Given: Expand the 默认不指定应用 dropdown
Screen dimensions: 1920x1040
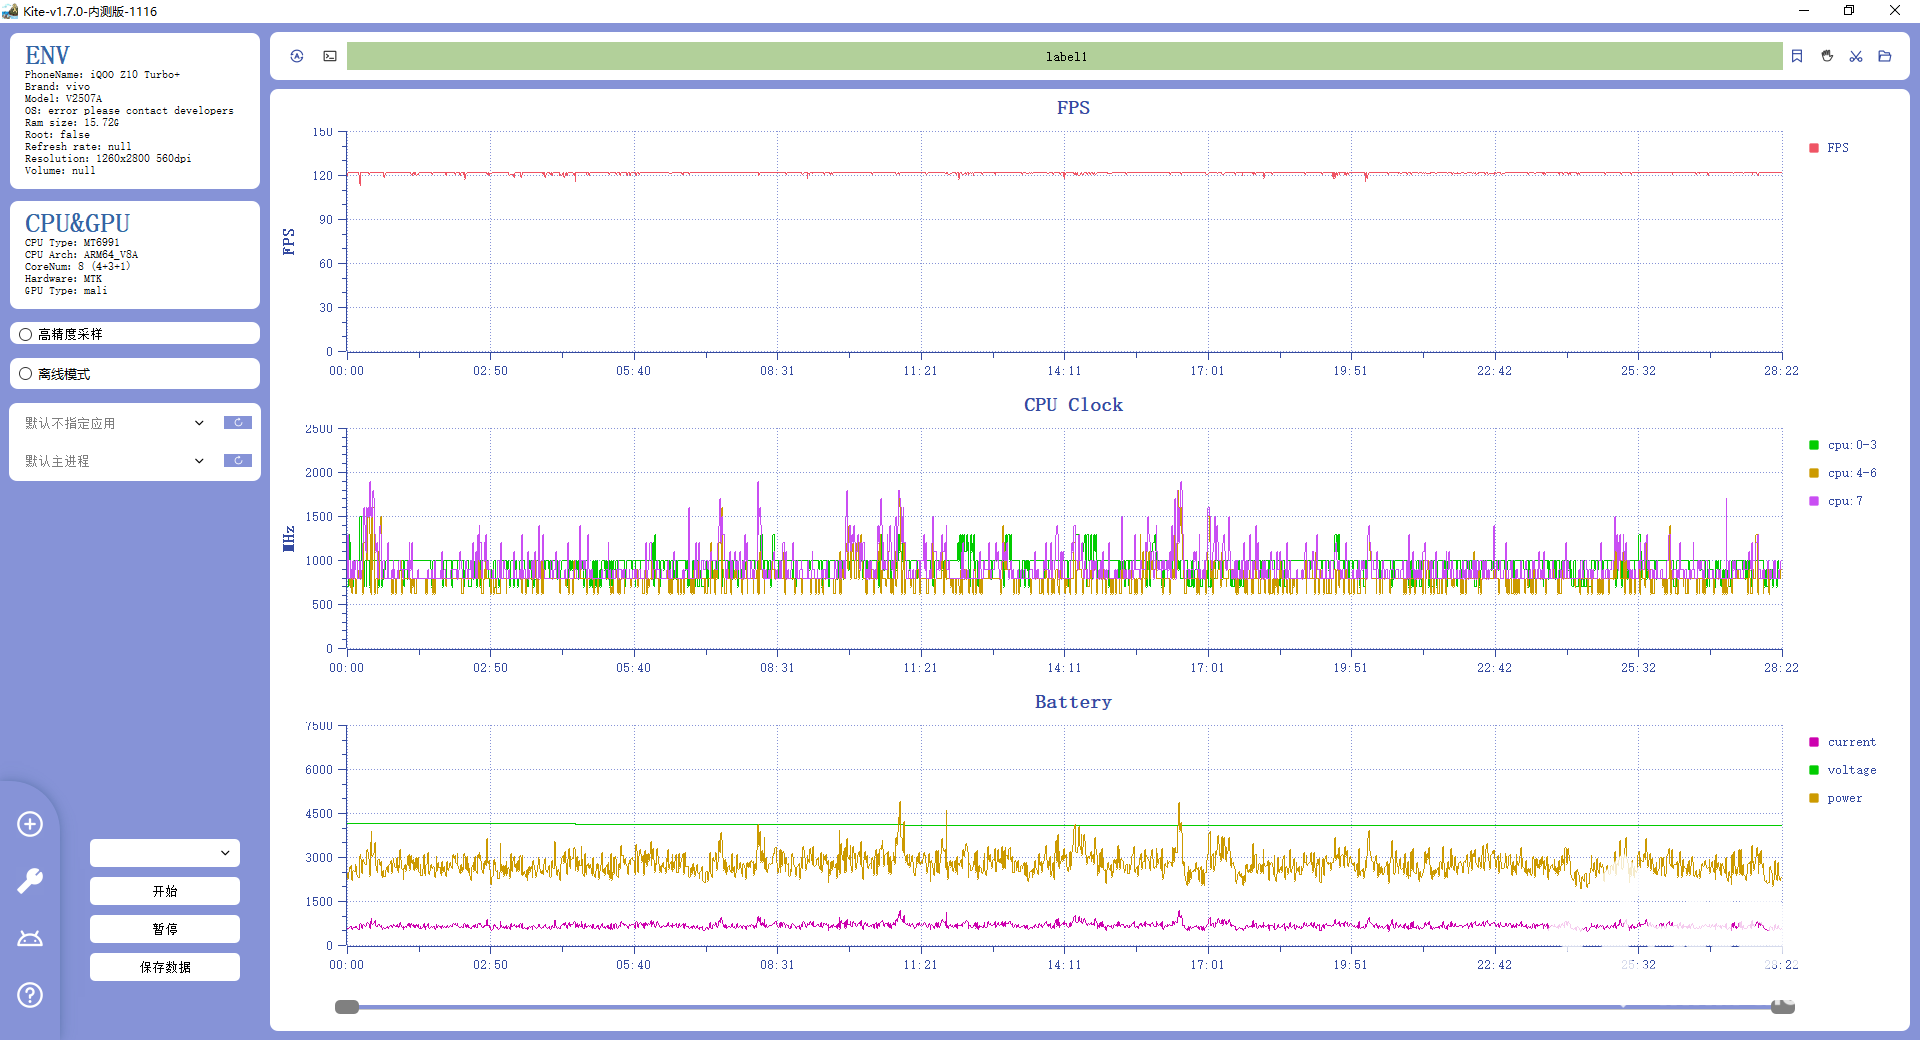Looking at the screenshot, I should tap(115, 423).
